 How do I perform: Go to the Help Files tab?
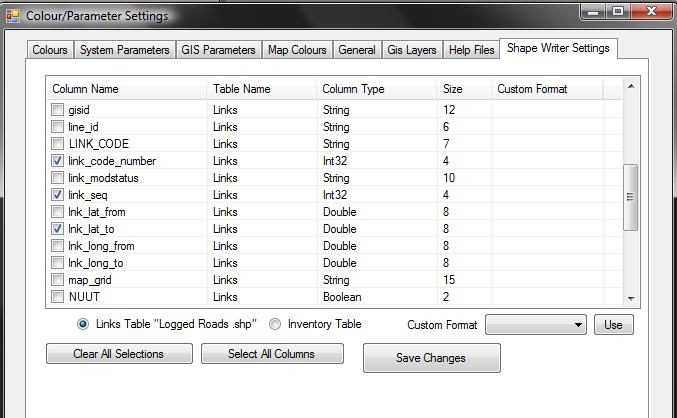[471, 50]
